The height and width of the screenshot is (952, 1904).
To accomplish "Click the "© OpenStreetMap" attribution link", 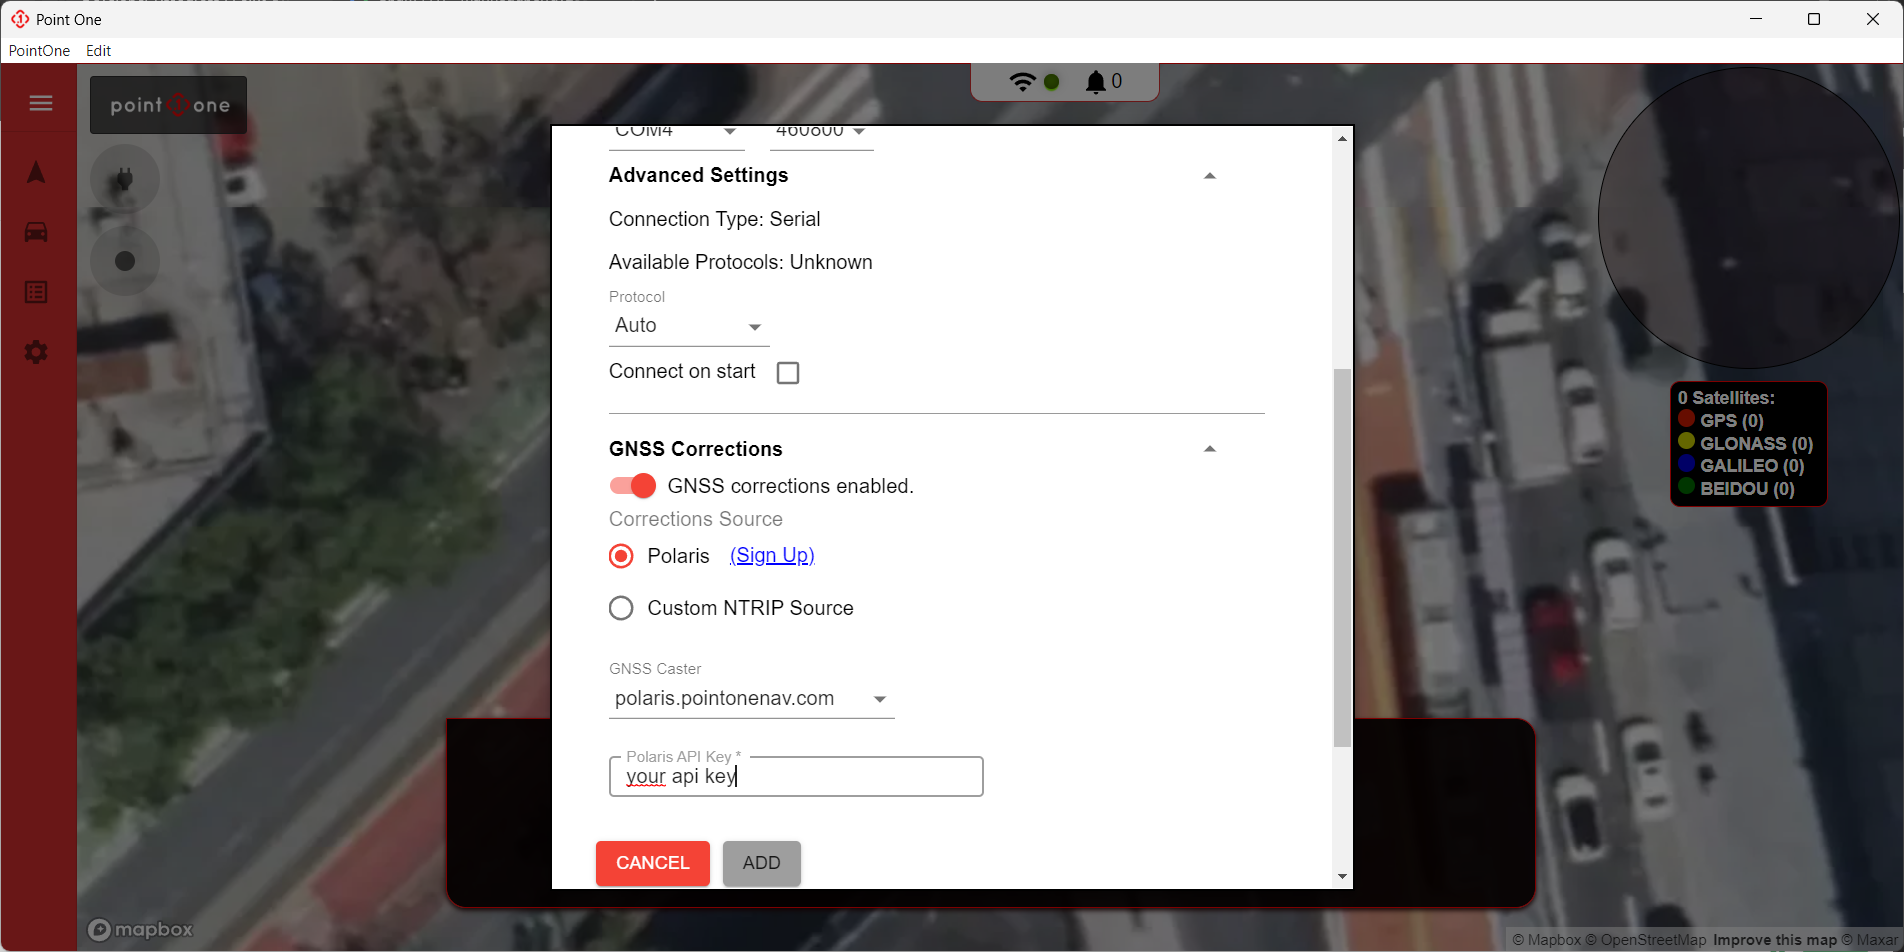I will tap(1646, 940).
